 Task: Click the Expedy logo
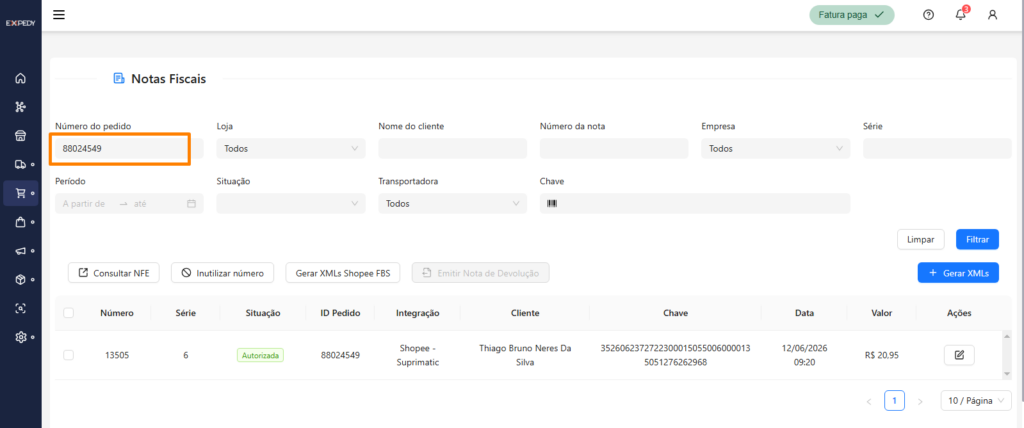tap(20, 23)
